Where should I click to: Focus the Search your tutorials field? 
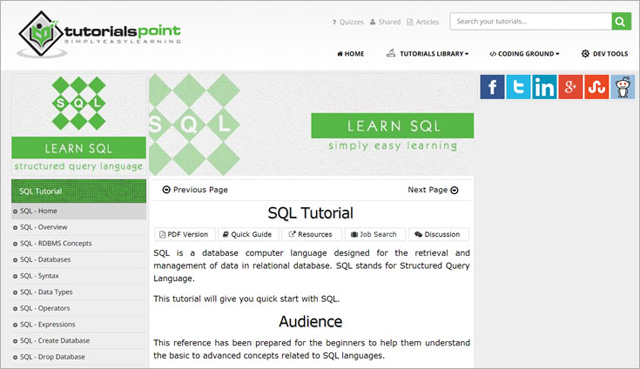[531, 21]
